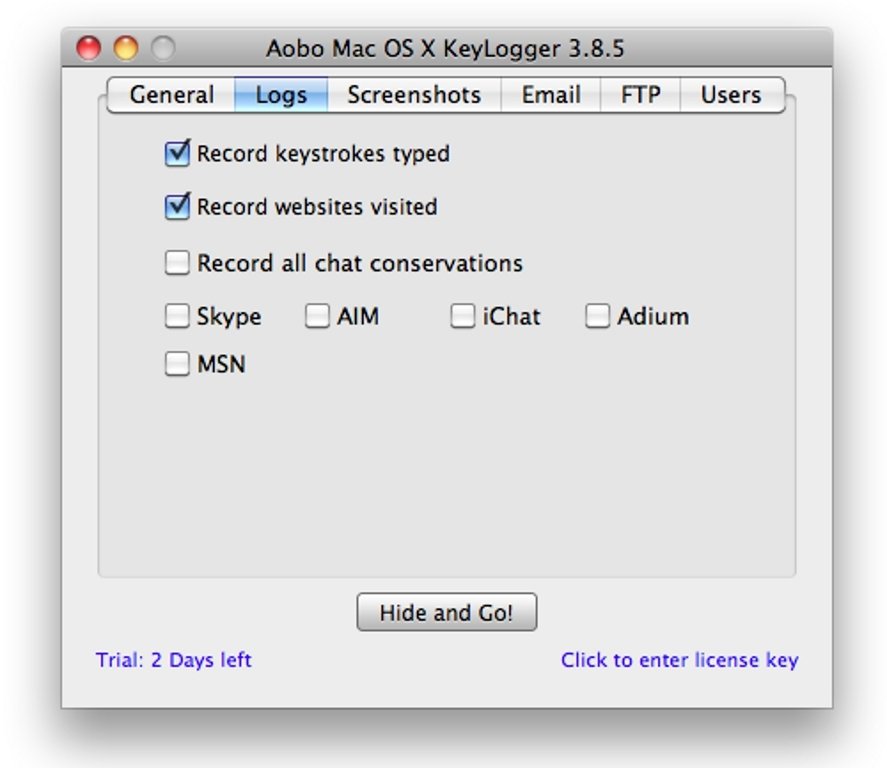Close the KeyLogger window with red button
This screenshot has width=887, height=768.
89,48
